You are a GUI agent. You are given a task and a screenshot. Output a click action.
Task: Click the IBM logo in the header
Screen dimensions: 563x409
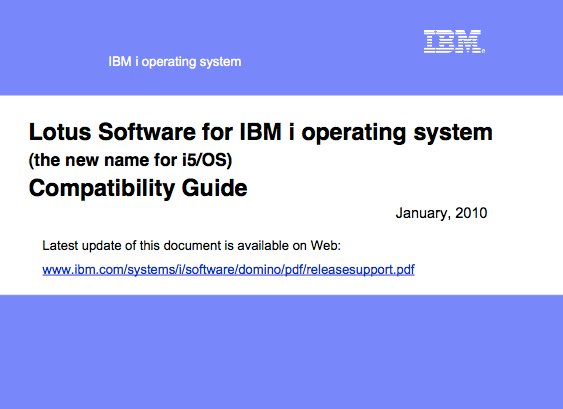coord(454,41)
